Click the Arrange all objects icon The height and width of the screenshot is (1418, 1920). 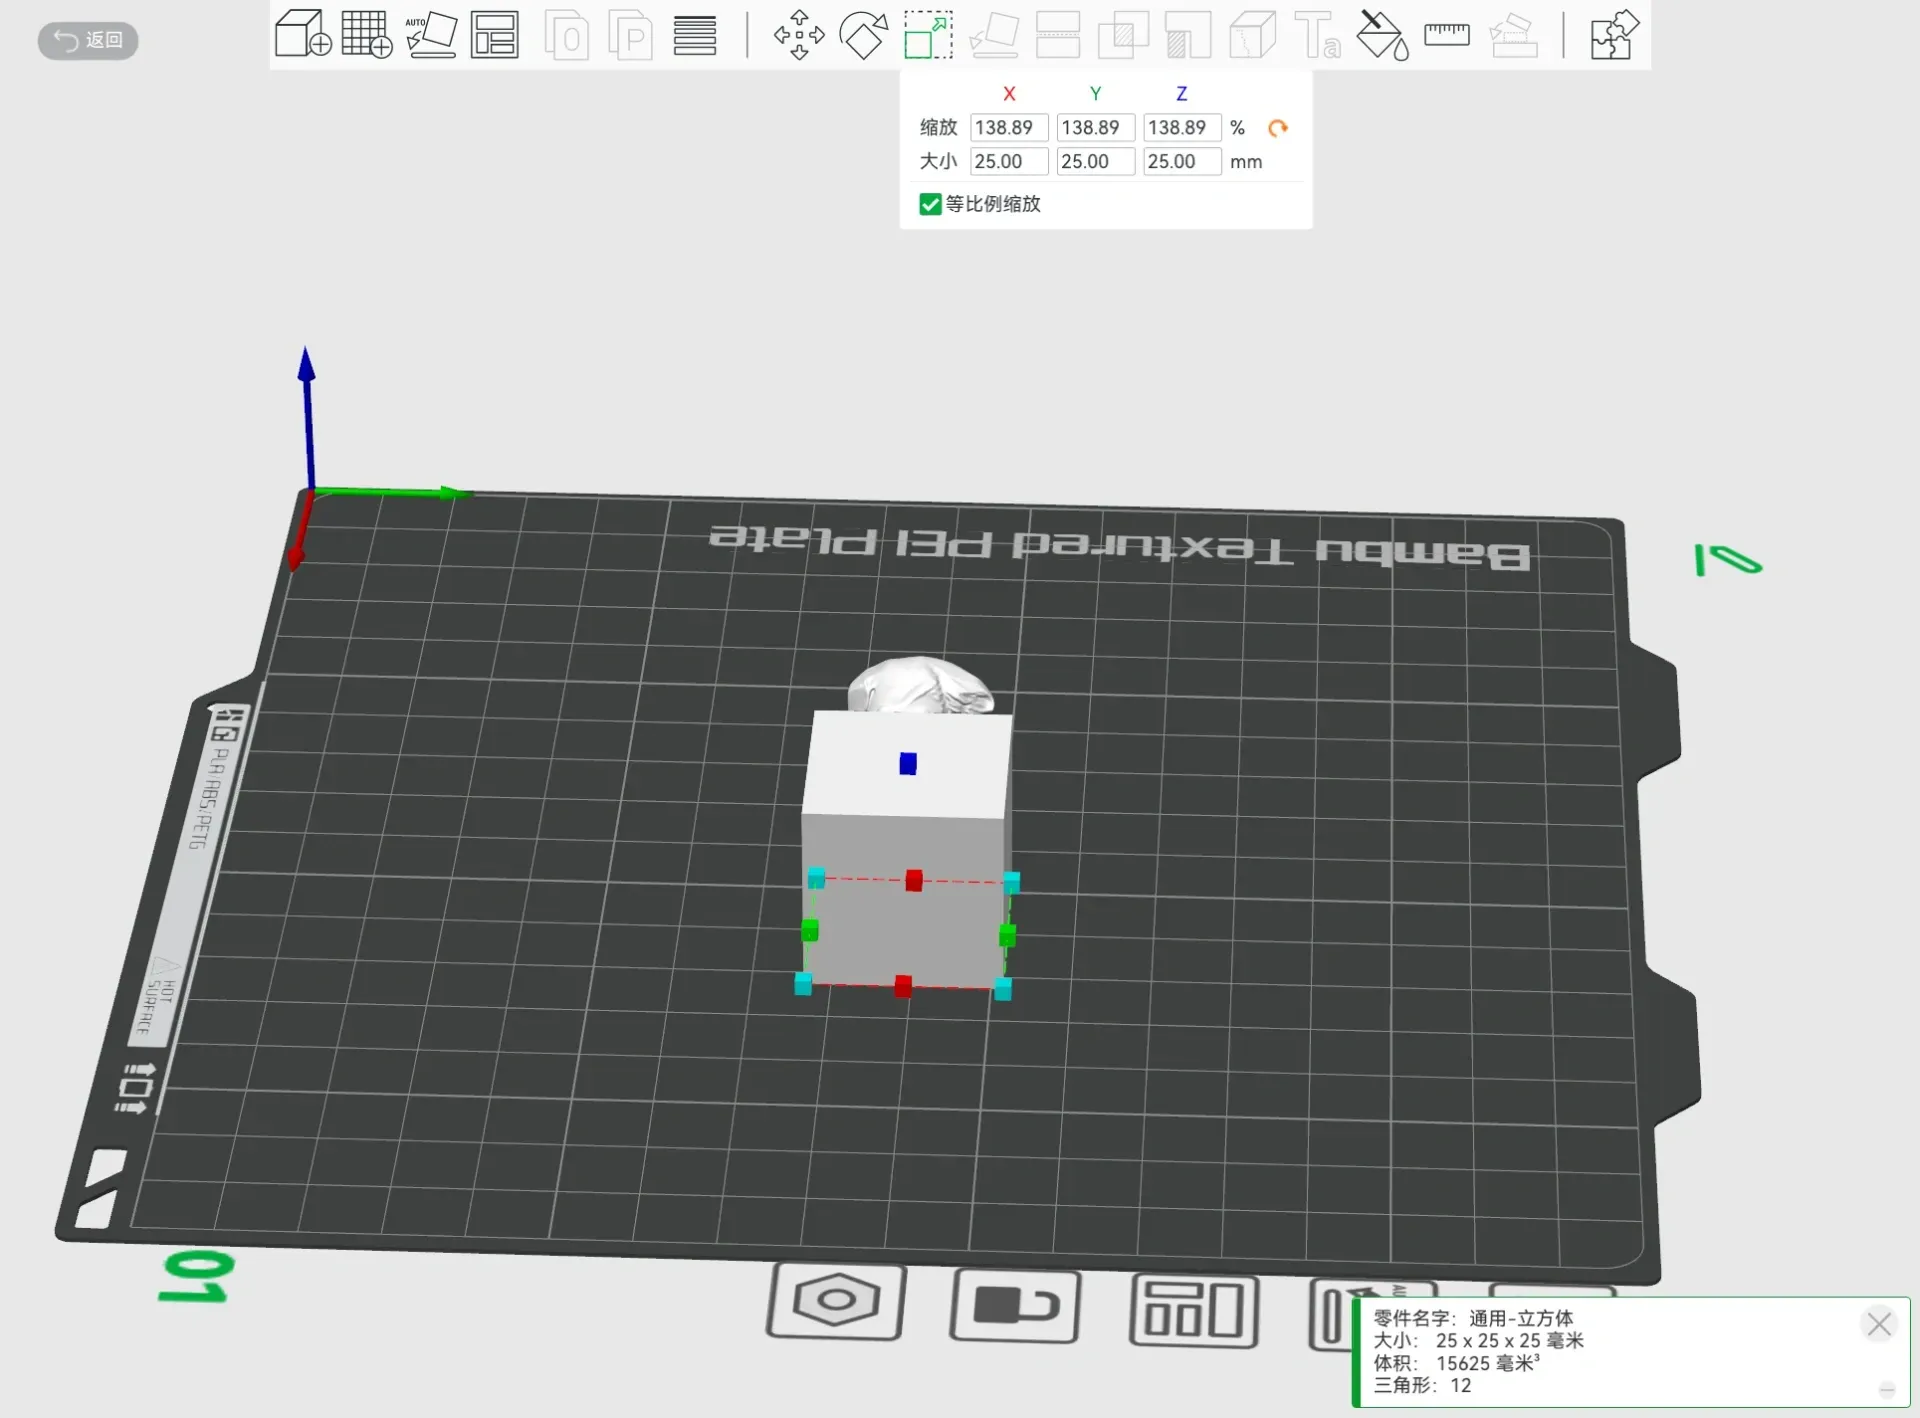495,34
